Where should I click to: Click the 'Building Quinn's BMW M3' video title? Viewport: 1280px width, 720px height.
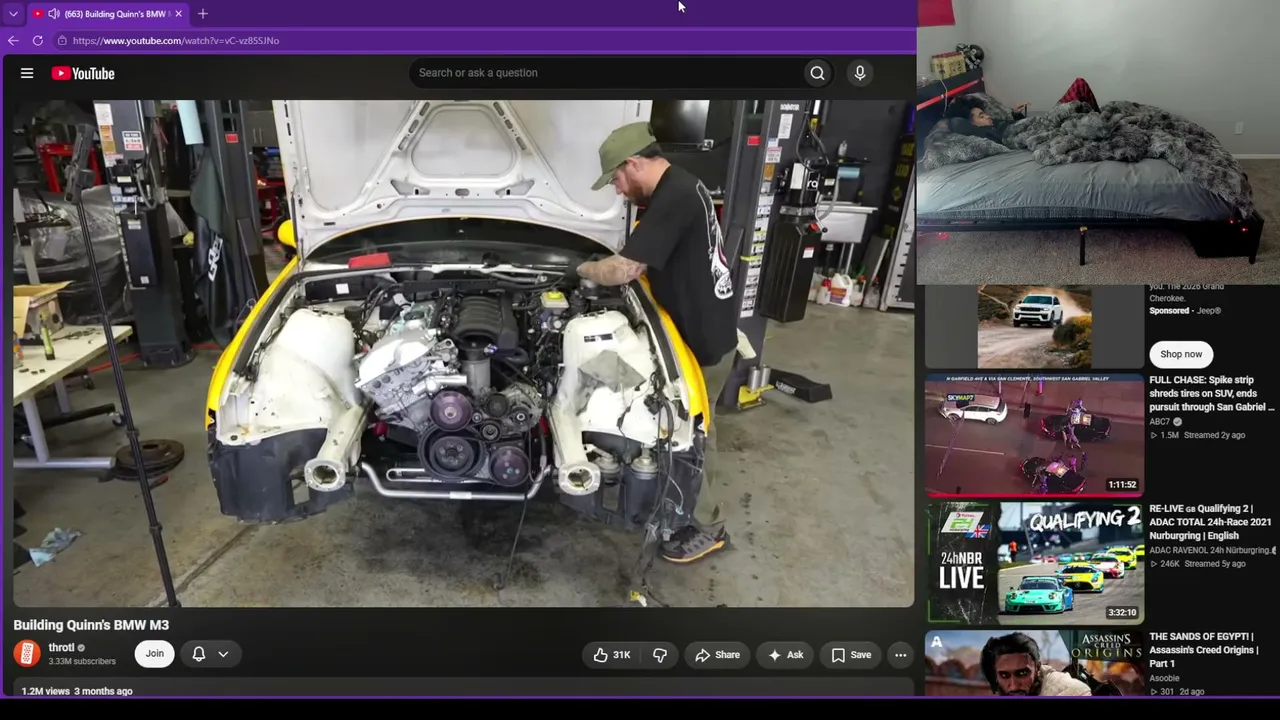pos(91,625)
